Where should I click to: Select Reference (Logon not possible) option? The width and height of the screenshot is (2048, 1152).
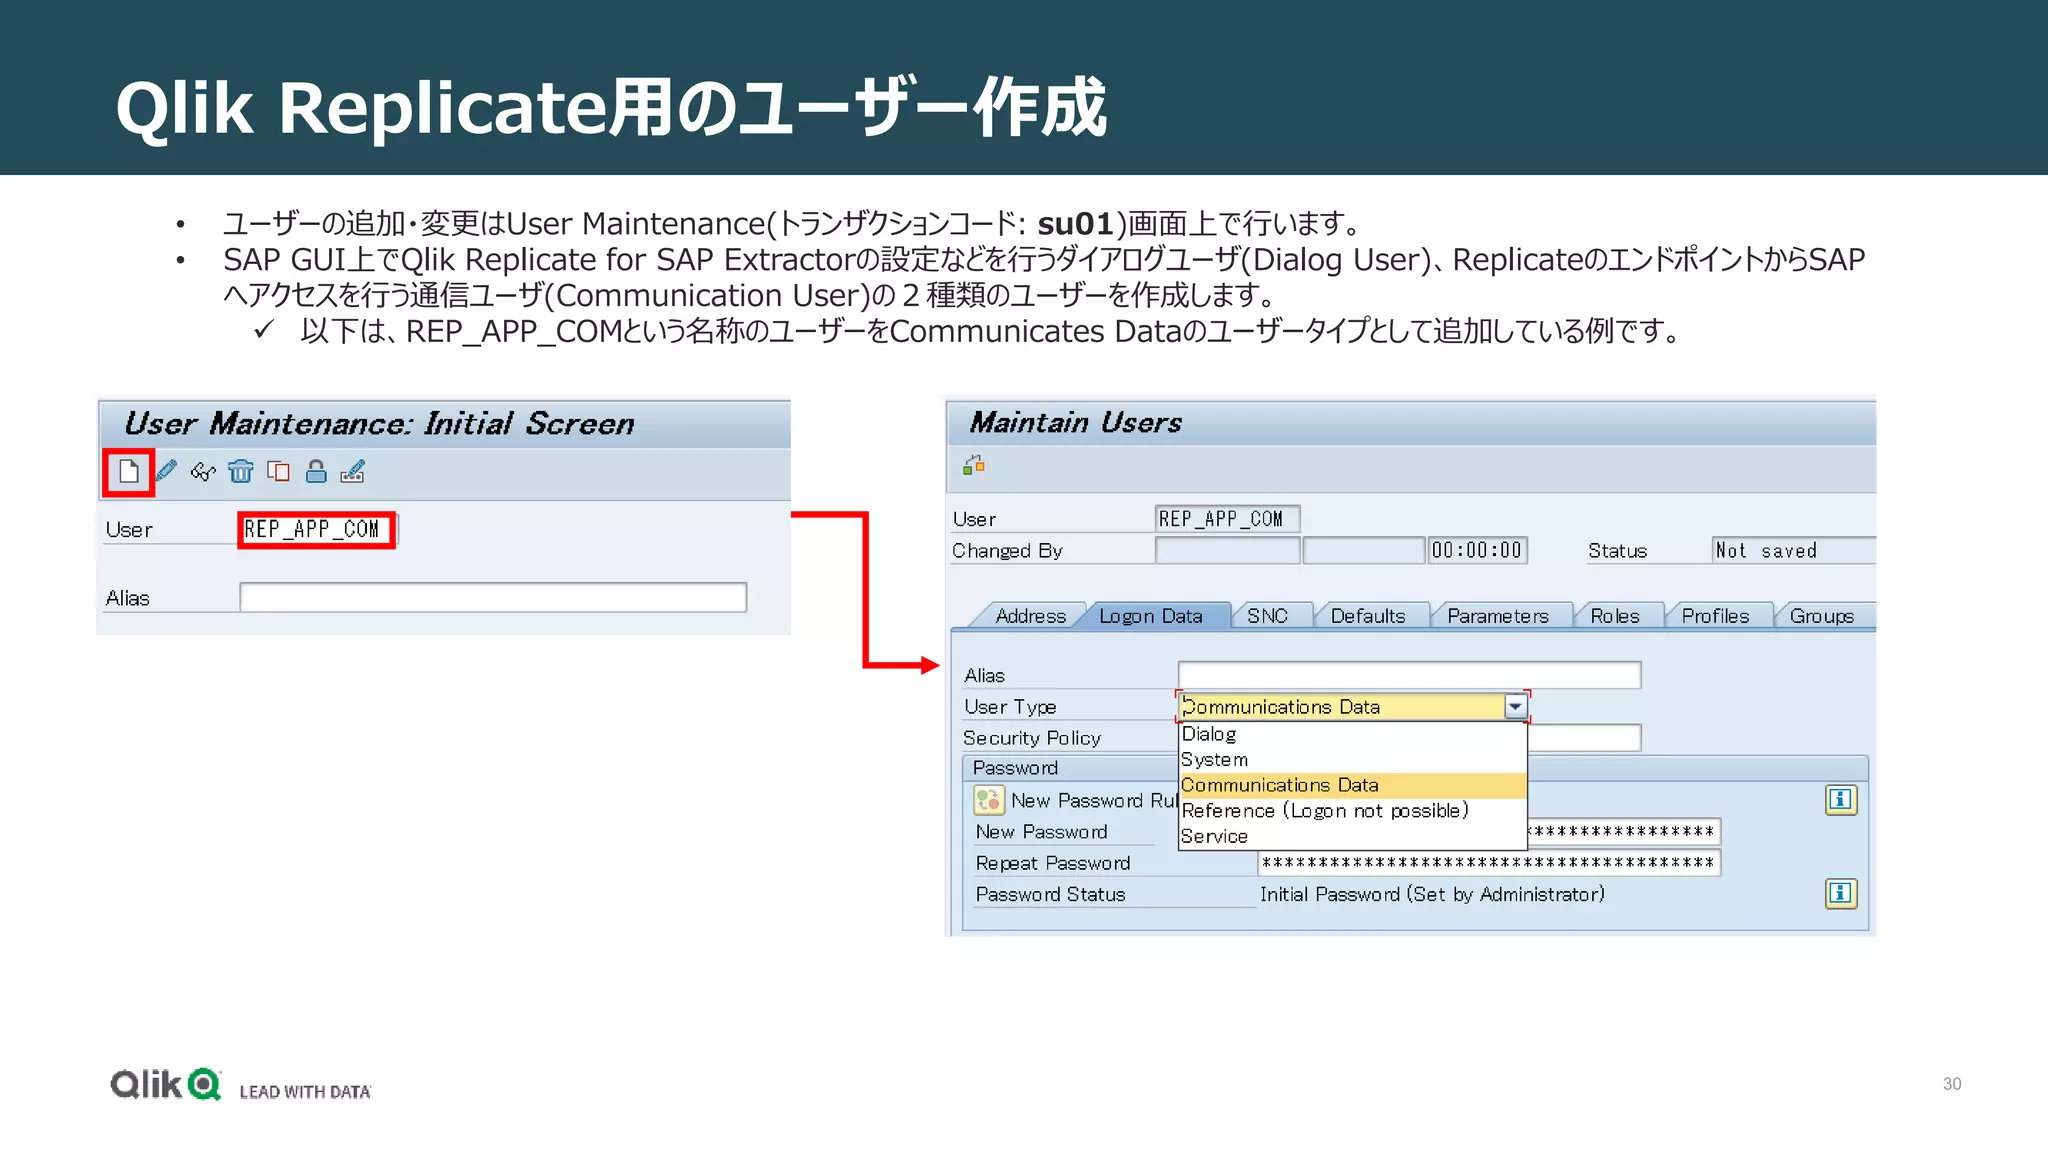click(x=1353, y=811)
